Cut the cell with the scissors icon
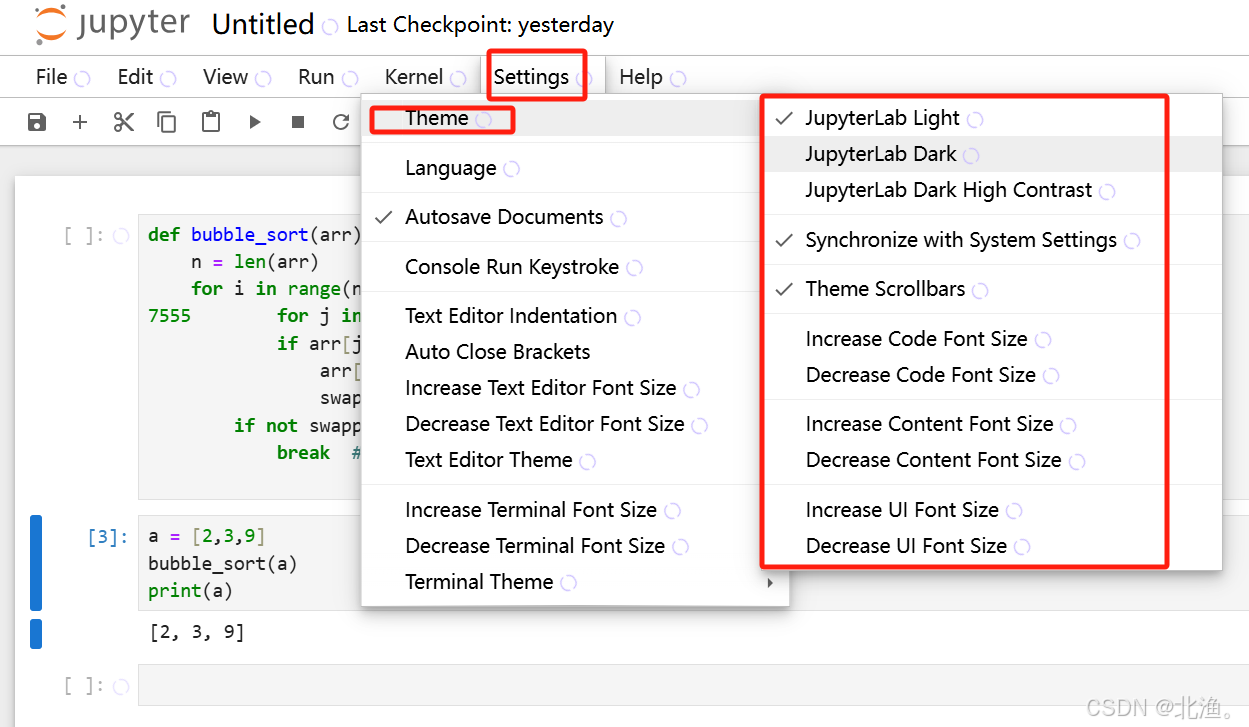The image size is (1249, 727). (124, 122)
